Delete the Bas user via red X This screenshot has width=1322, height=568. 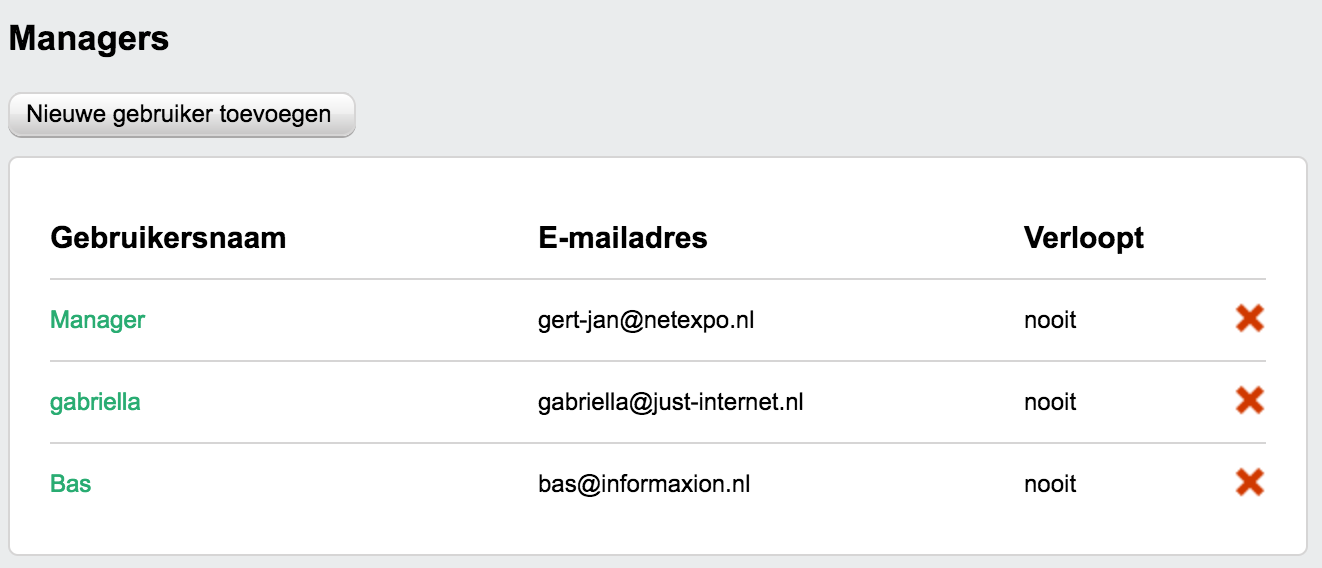pos(1250,483)
